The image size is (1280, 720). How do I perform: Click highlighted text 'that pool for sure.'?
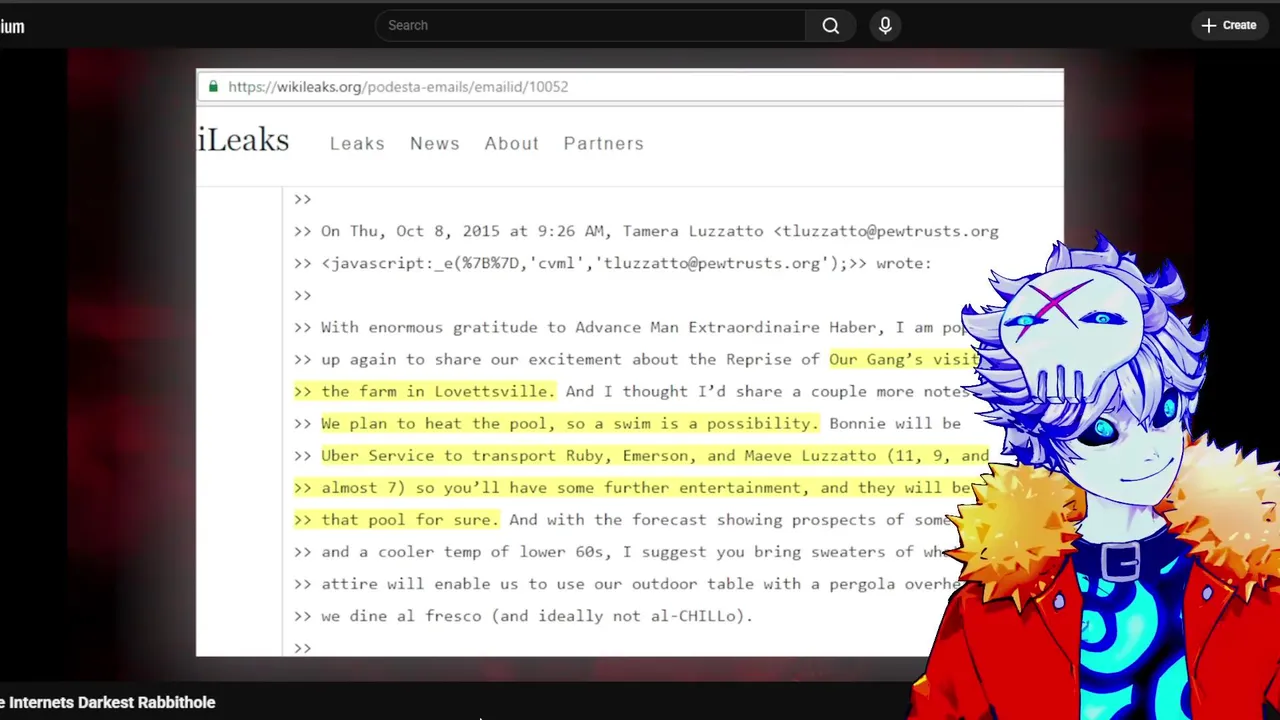point(397,519)
